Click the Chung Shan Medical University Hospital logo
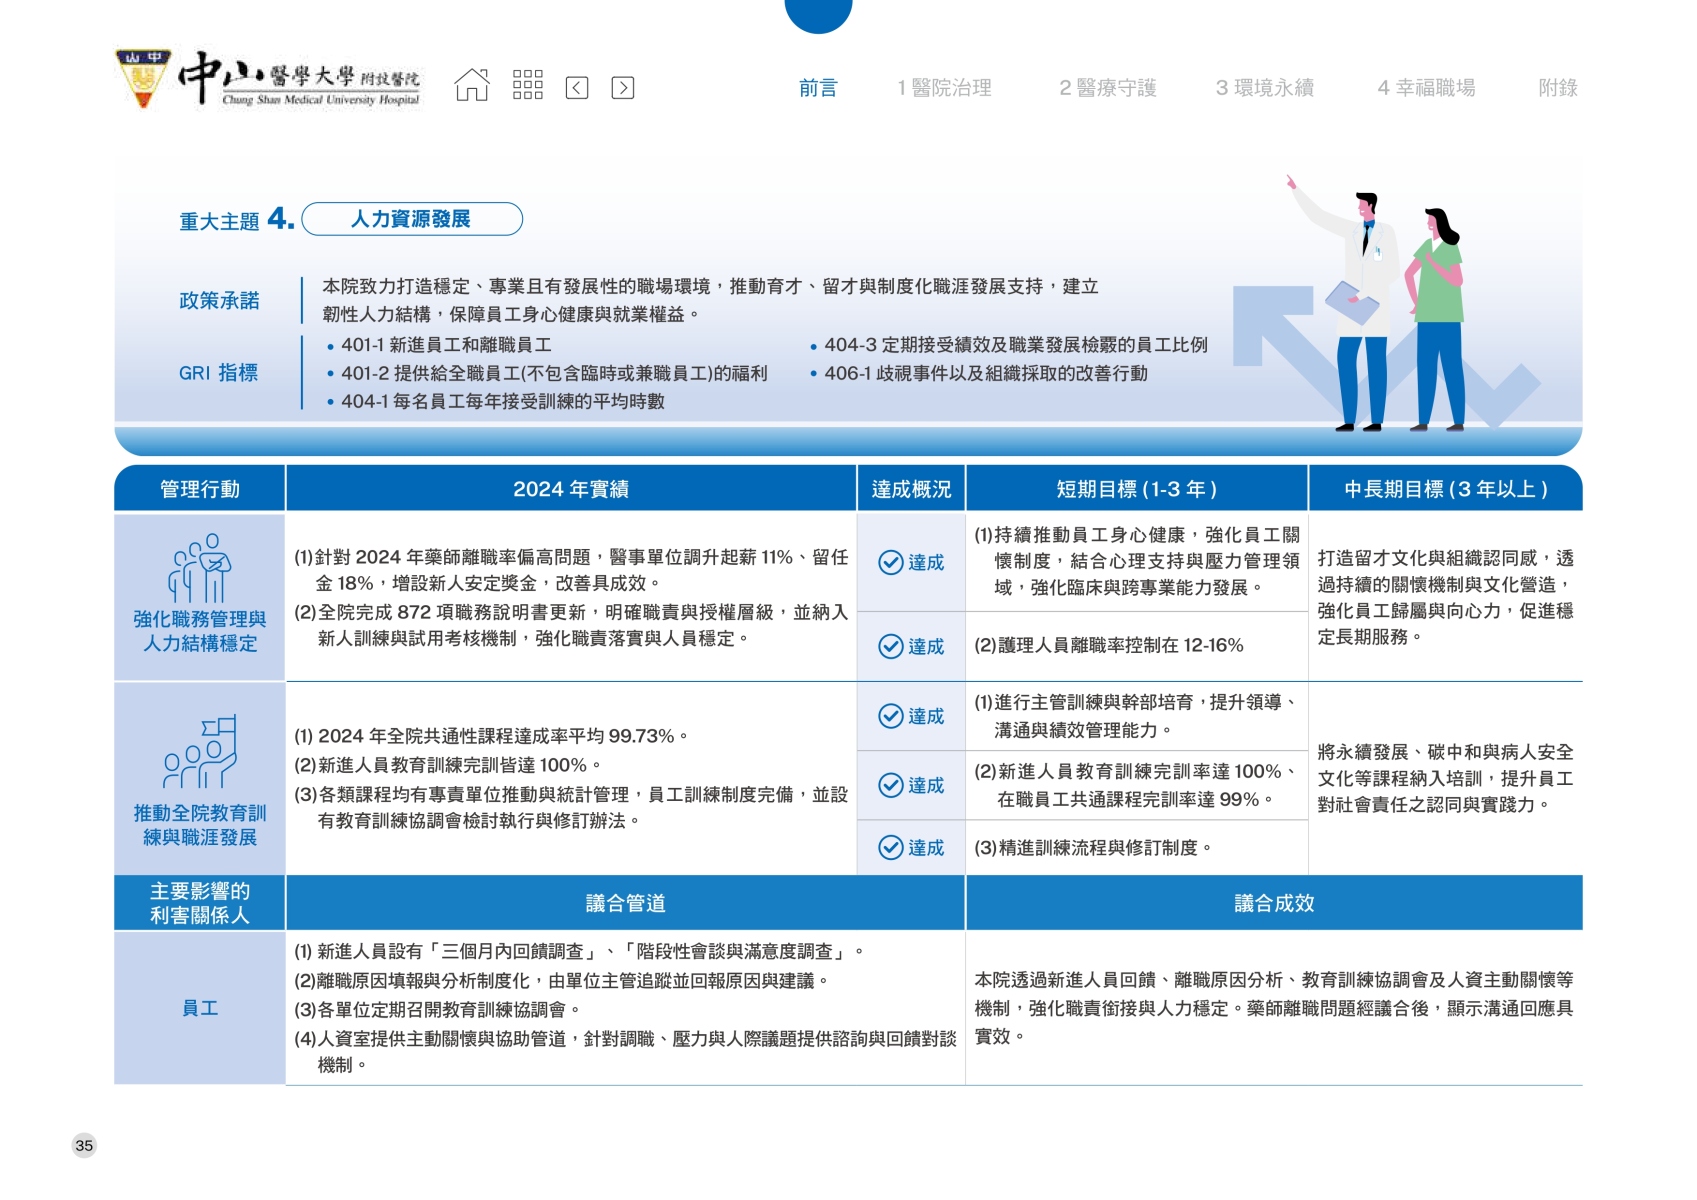 (269, 80)
